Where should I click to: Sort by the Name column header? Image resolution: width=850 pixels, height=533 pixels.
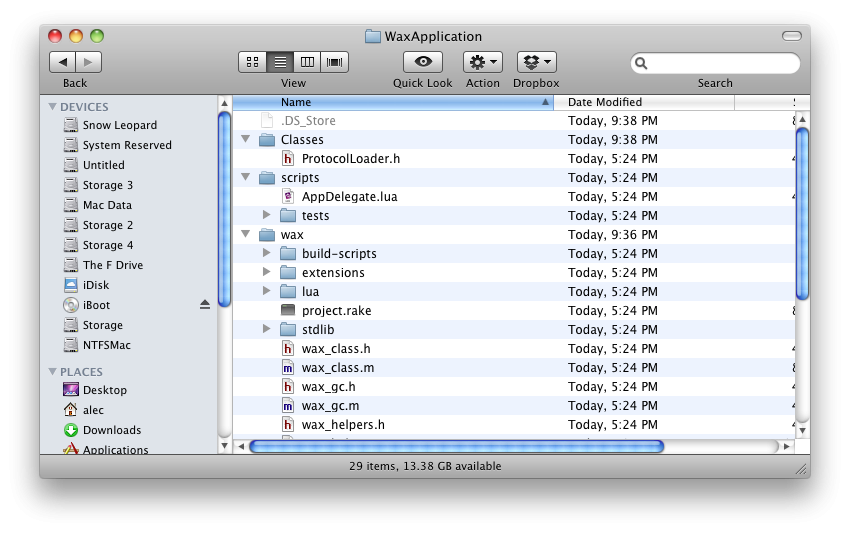click(393, 102)
